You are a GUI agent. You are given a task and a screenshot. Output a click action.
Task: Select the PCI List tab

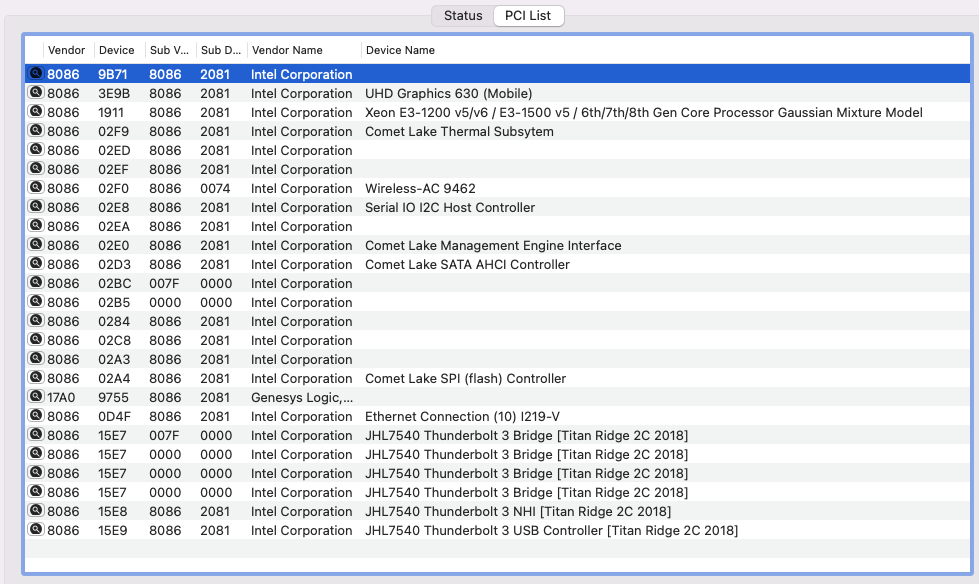(x=528, y=16)
